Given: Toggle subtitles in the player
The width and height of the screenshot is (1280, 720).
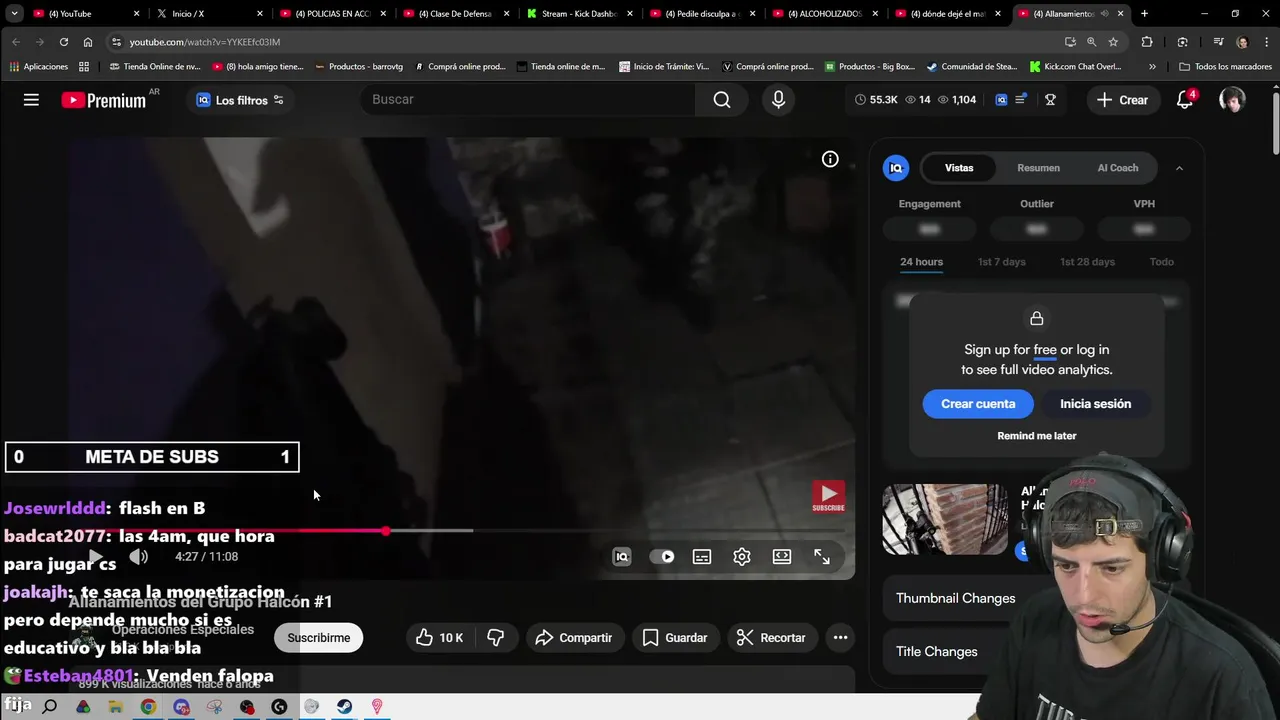Looking at the screenshot, I should tap(702, 557).
